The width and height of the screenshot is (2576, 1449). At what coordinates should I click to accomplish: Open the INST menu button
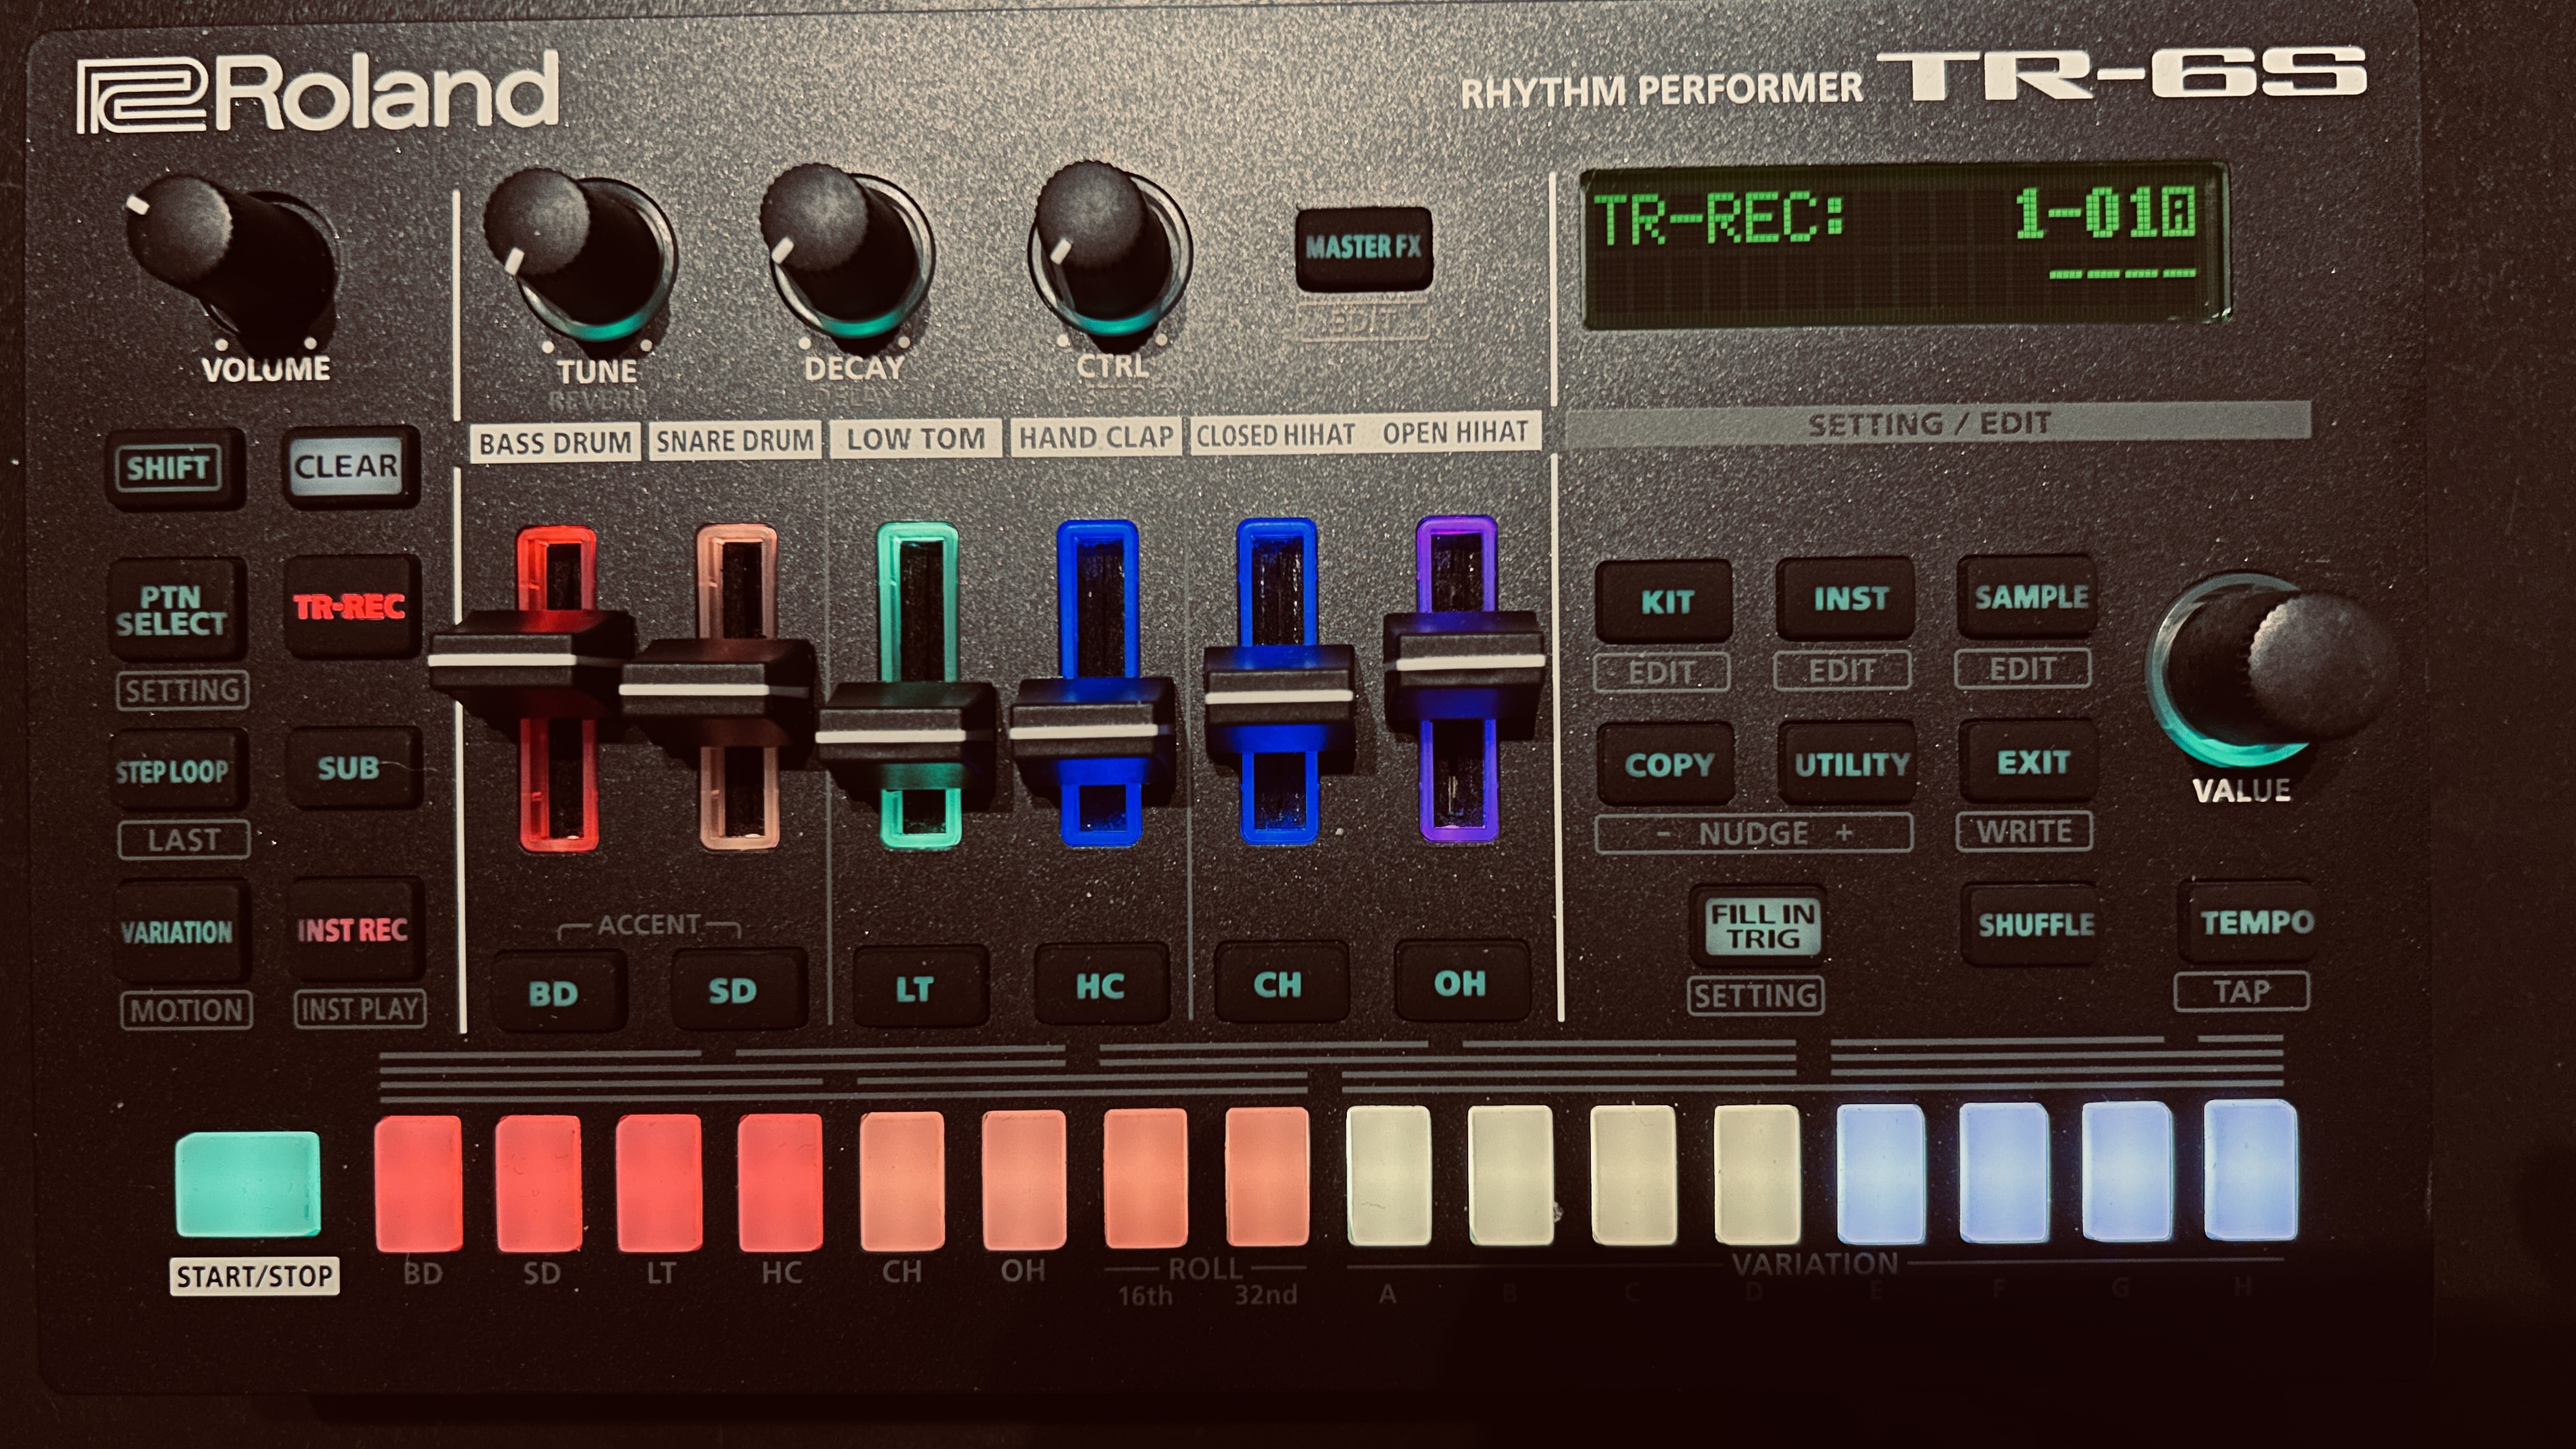click(1846, 599)
